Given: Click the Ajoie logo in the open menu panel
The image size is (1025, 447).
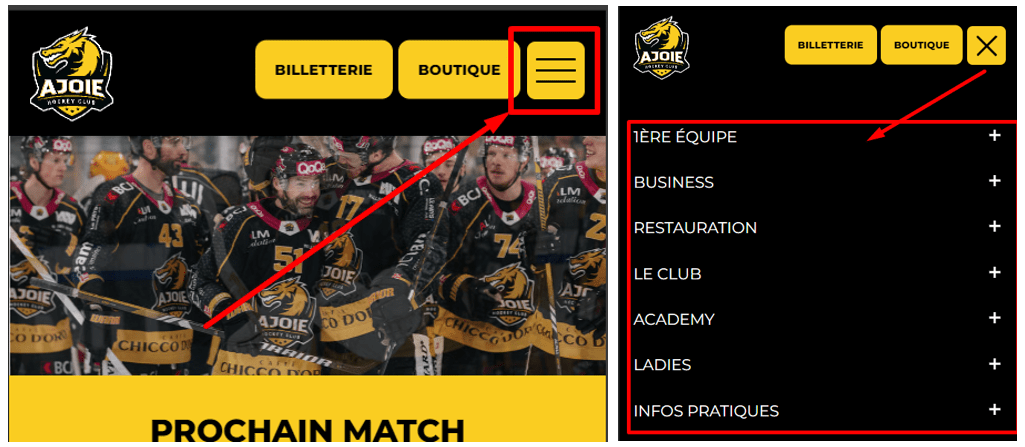Looking at the screenshot, I should click(x=662, y=48).
